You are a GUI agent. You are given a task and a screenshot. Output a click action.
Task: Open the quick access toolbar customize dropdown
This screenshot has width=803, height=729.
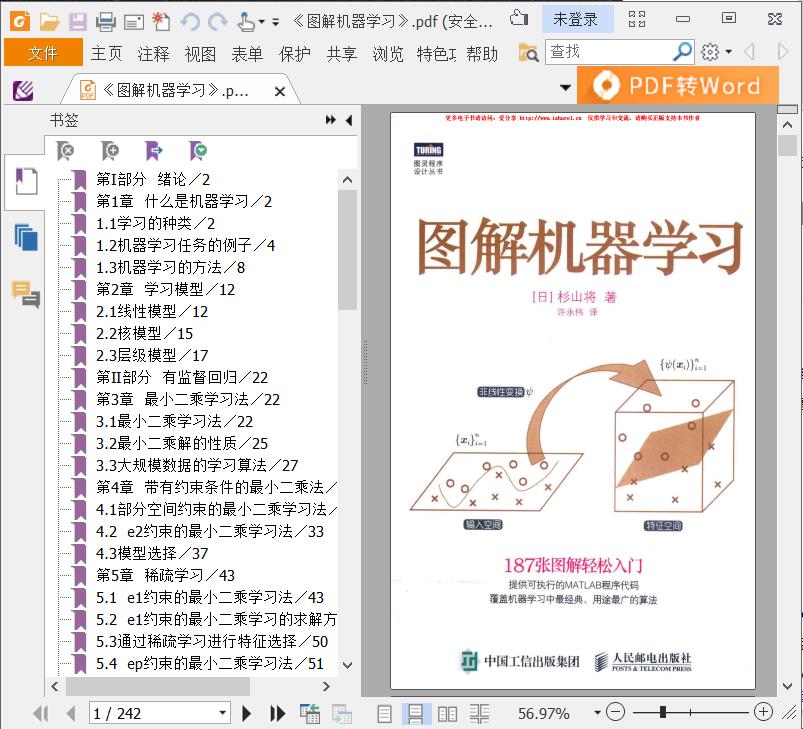click(x=276, y=22)
